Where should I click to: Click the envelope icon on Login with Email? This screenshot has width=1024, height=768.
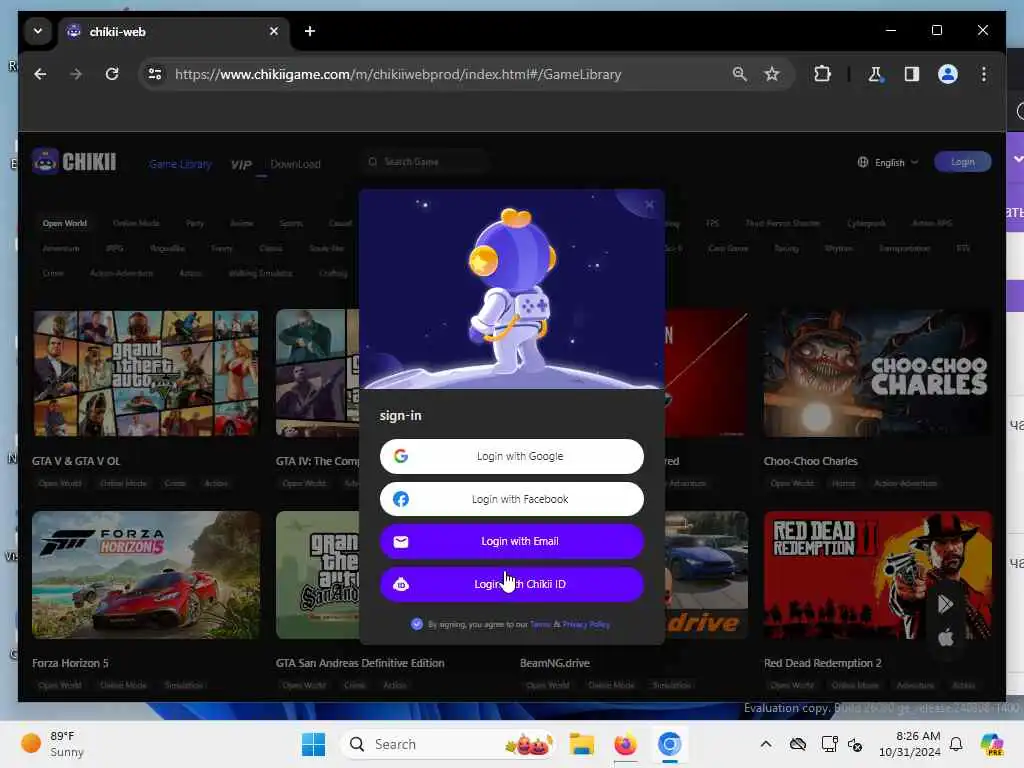pyautogui.click(x=401, y=541)
